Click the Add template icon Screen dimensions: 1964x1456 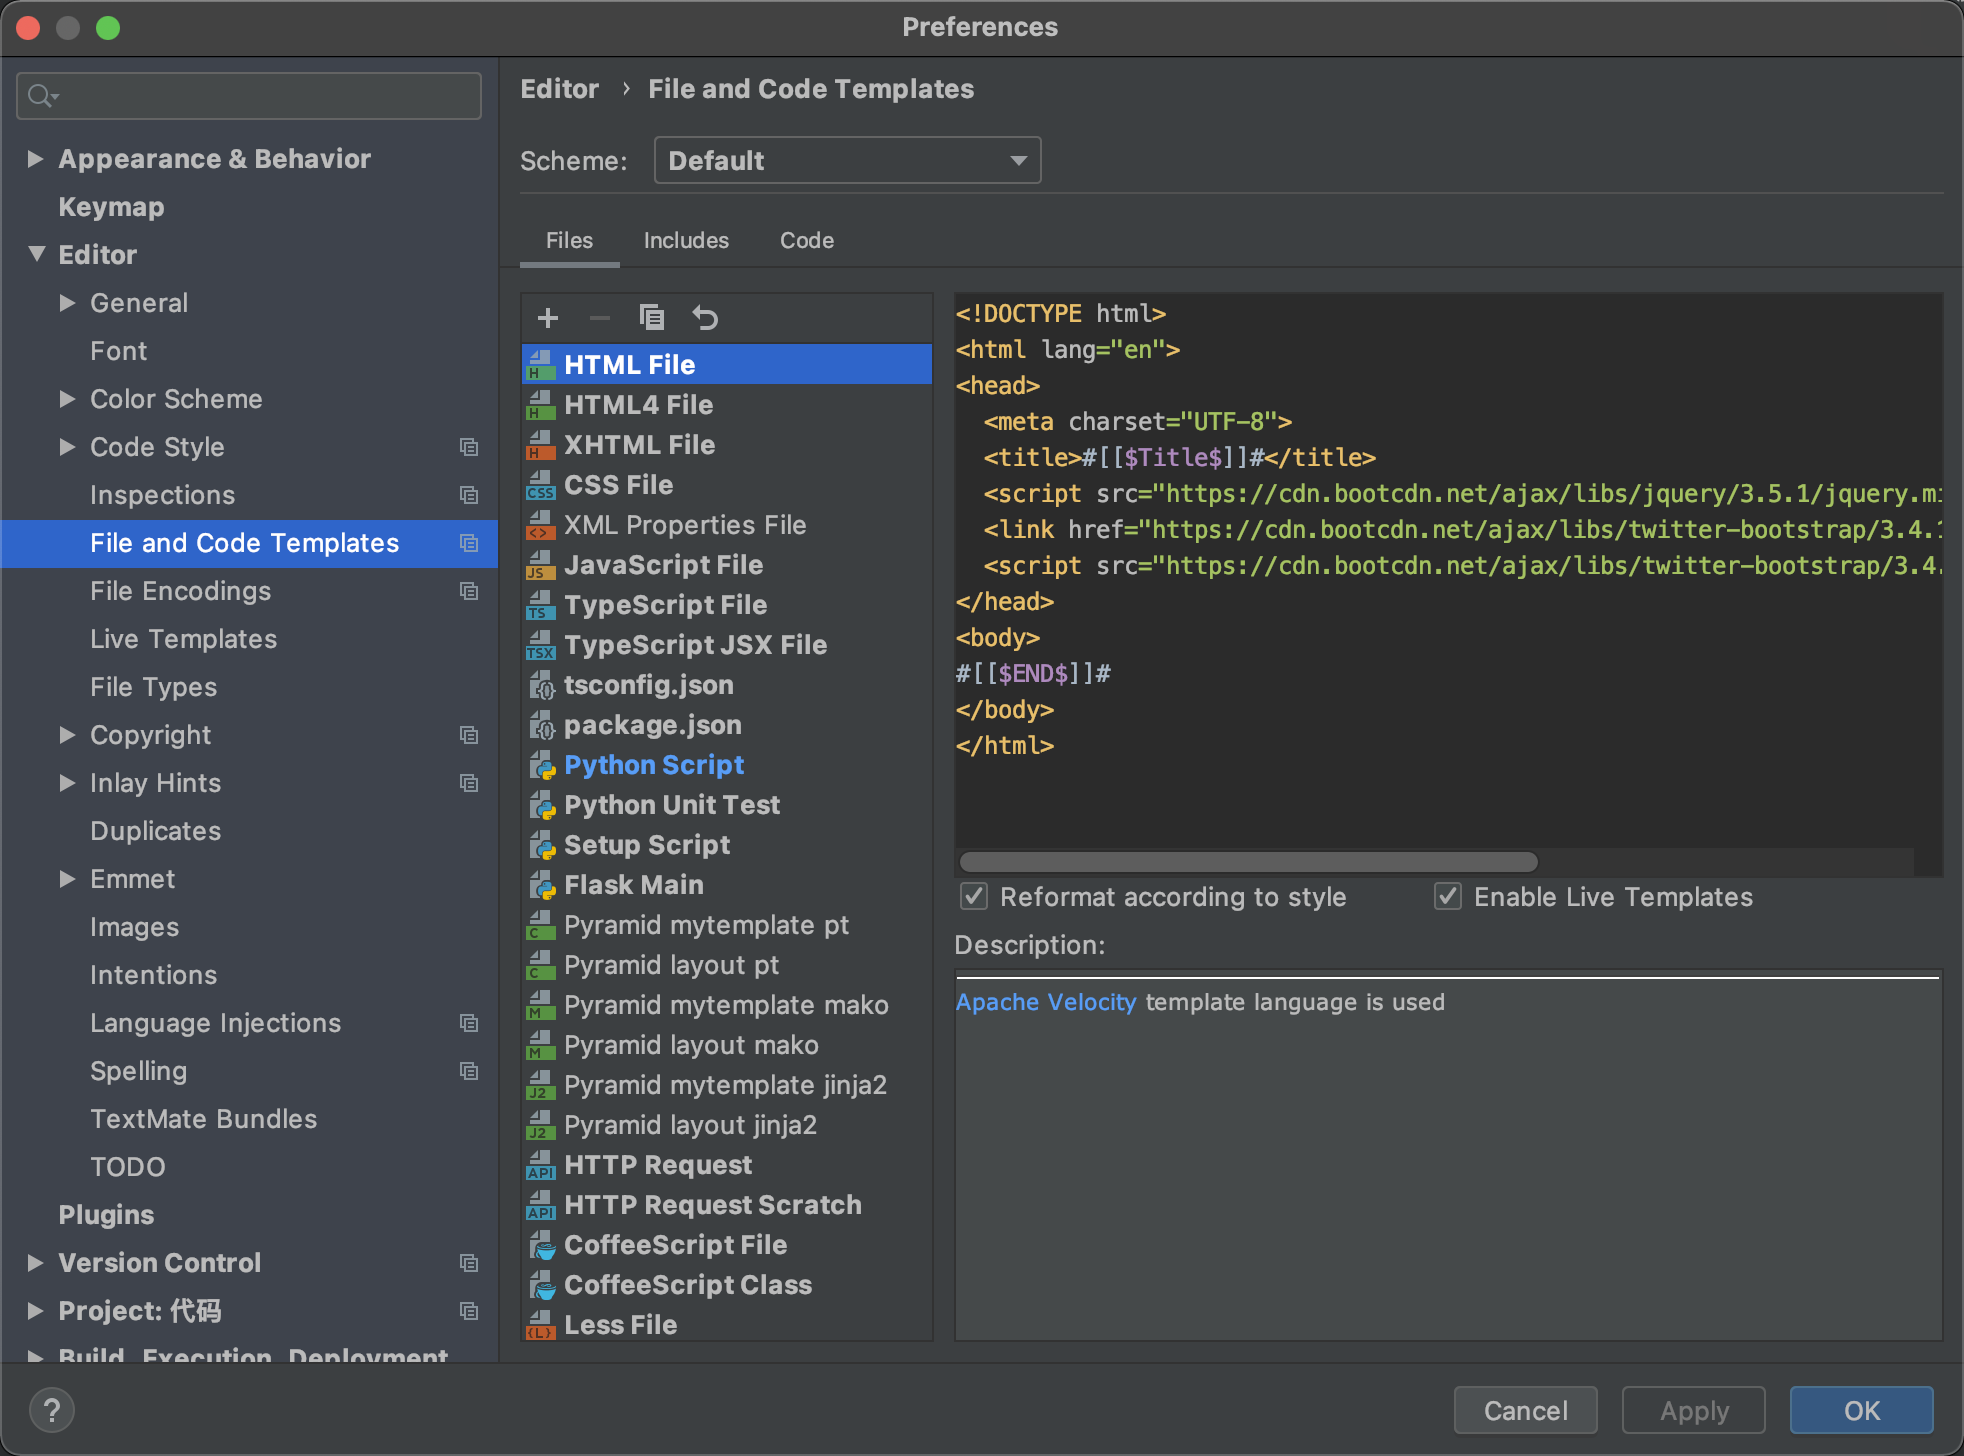(x=548, y=317)
